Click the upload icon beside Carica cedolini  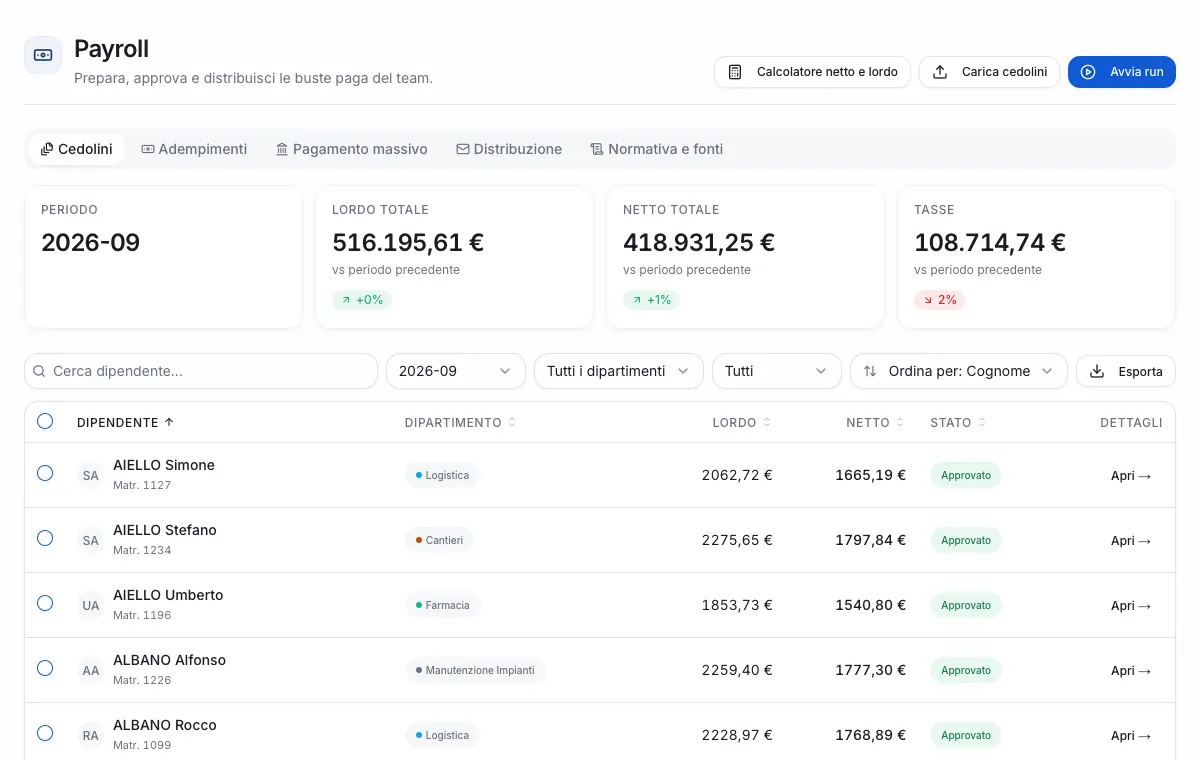(940, 72)
